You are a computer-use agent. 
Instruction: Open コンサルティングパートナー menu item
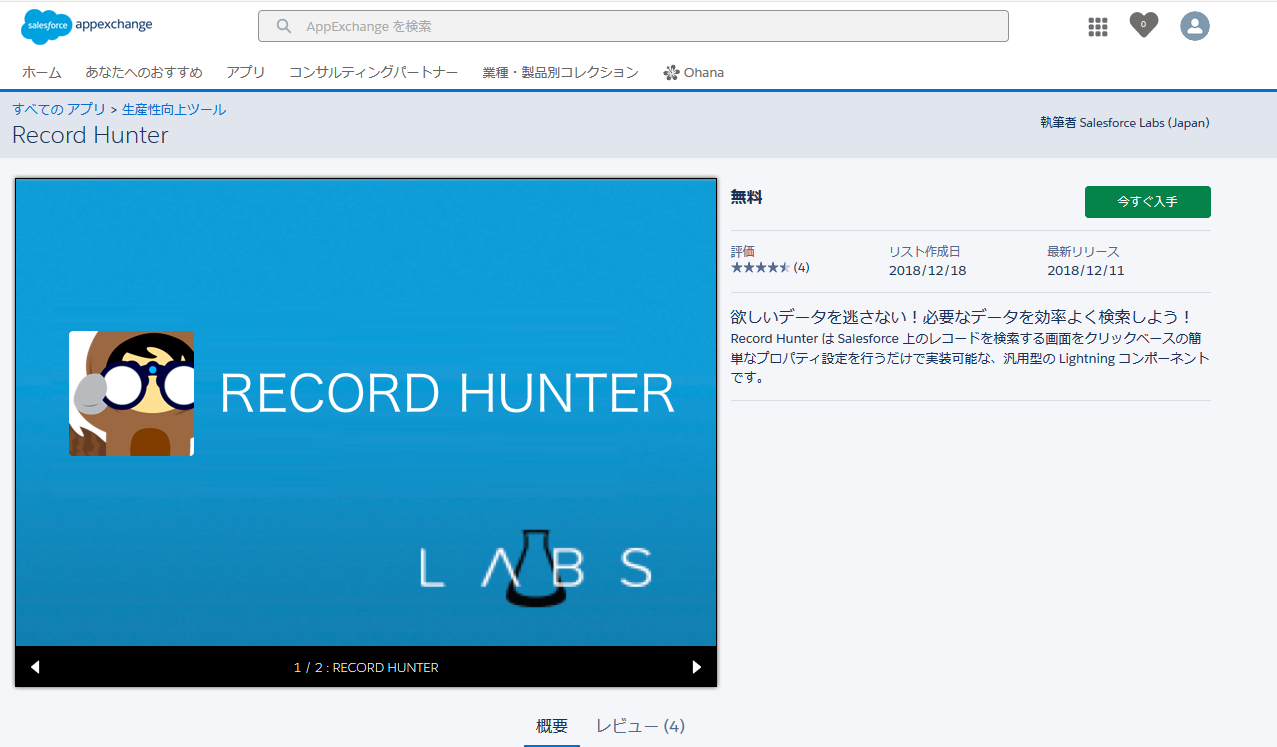tap(374, 73)
